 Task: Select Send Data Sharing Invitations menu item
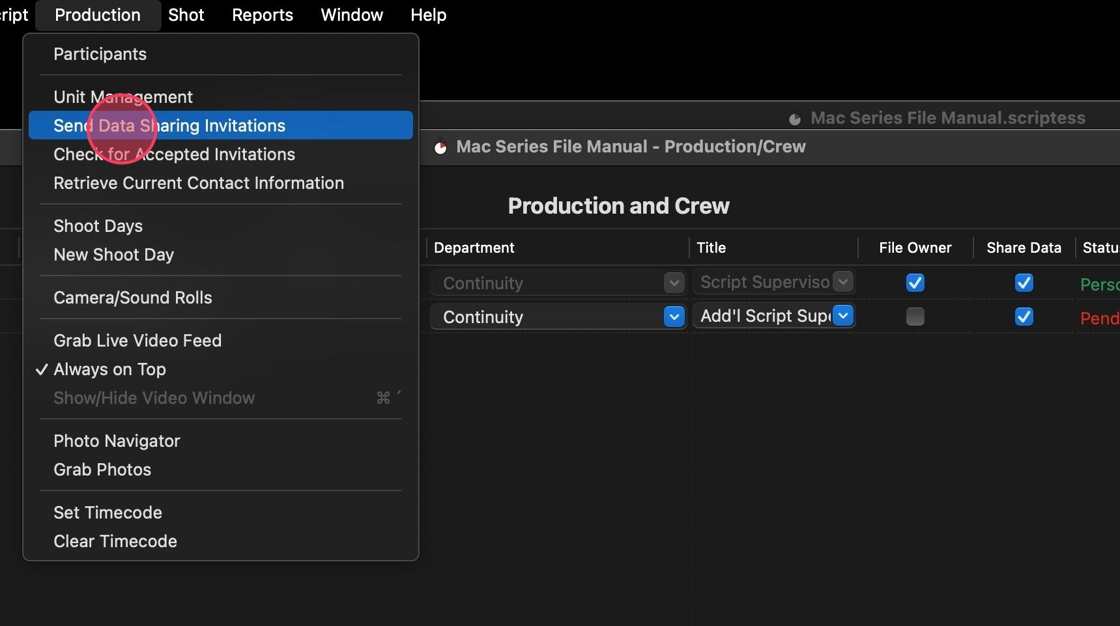tap(169, 126)
